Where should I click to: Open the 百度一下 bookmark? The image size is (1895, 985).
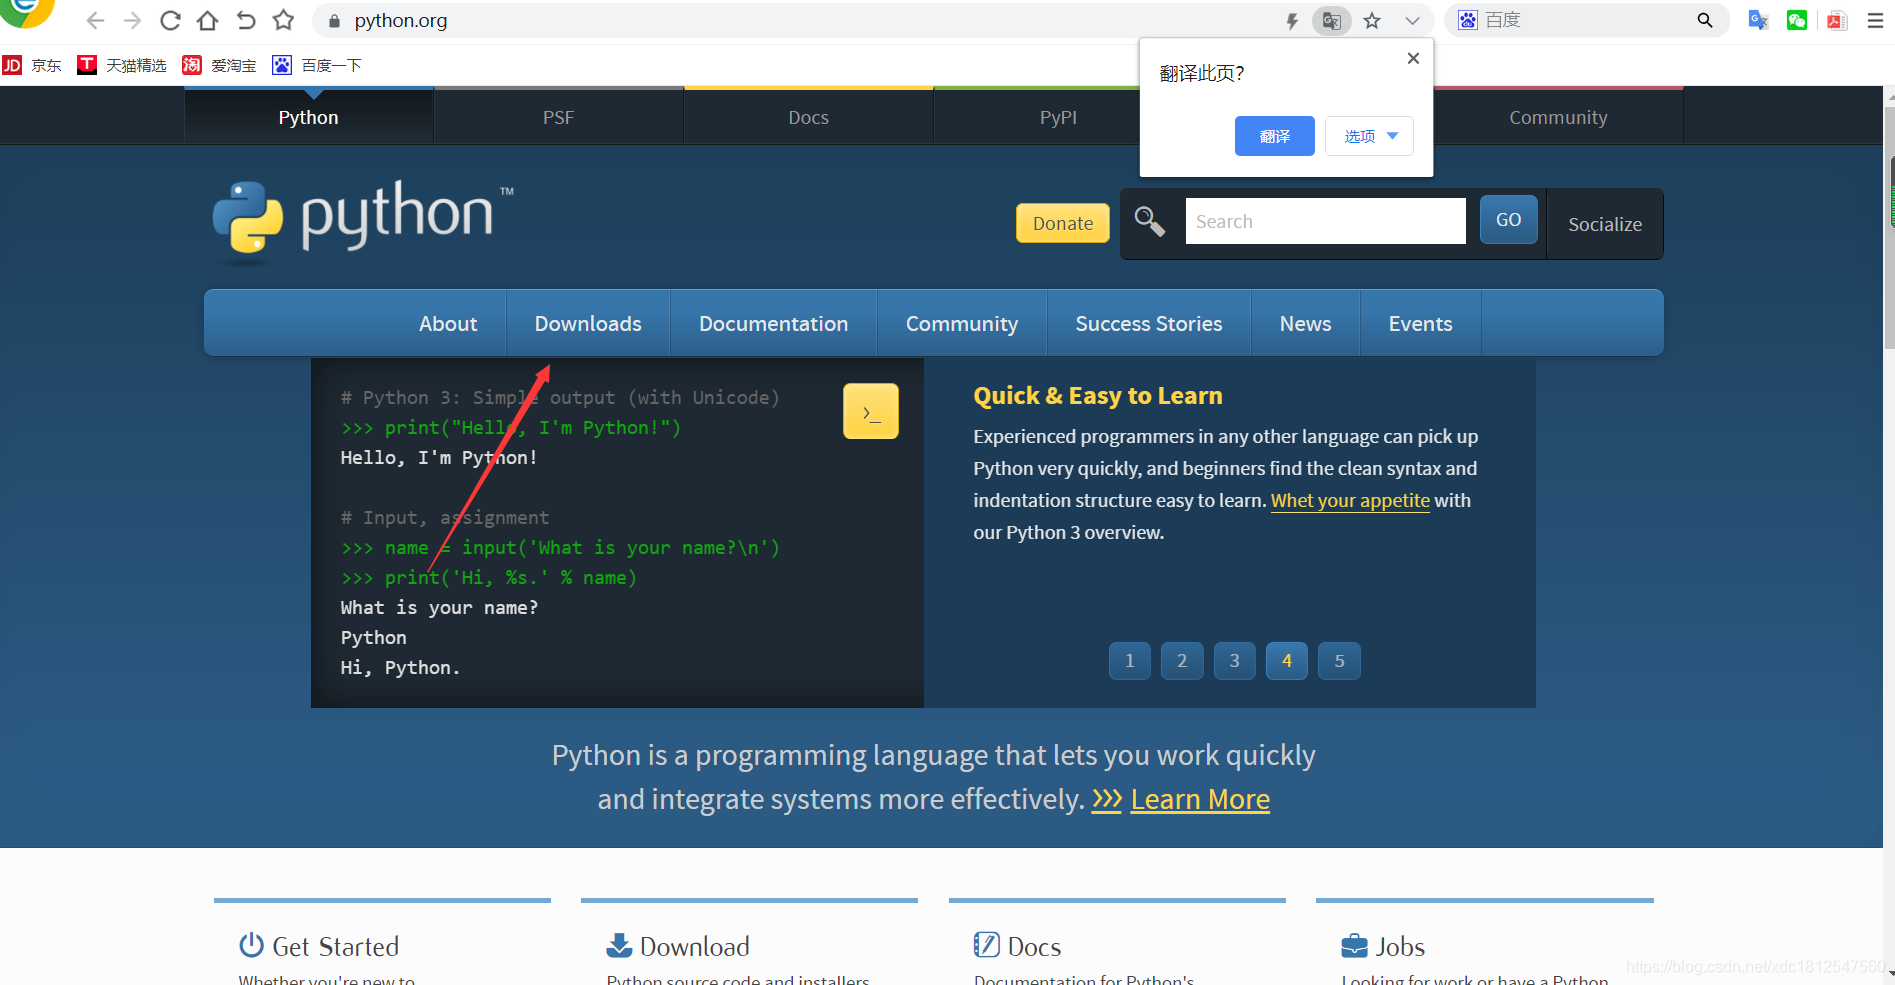tap(317, 65)
